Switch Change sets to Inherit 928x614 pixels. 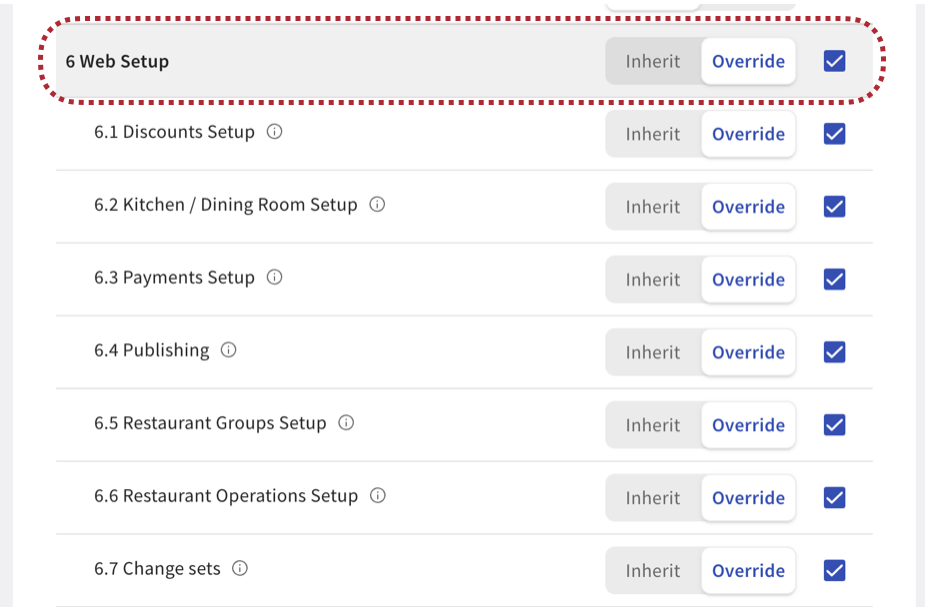pyautogui.click(x=652, y=571)
